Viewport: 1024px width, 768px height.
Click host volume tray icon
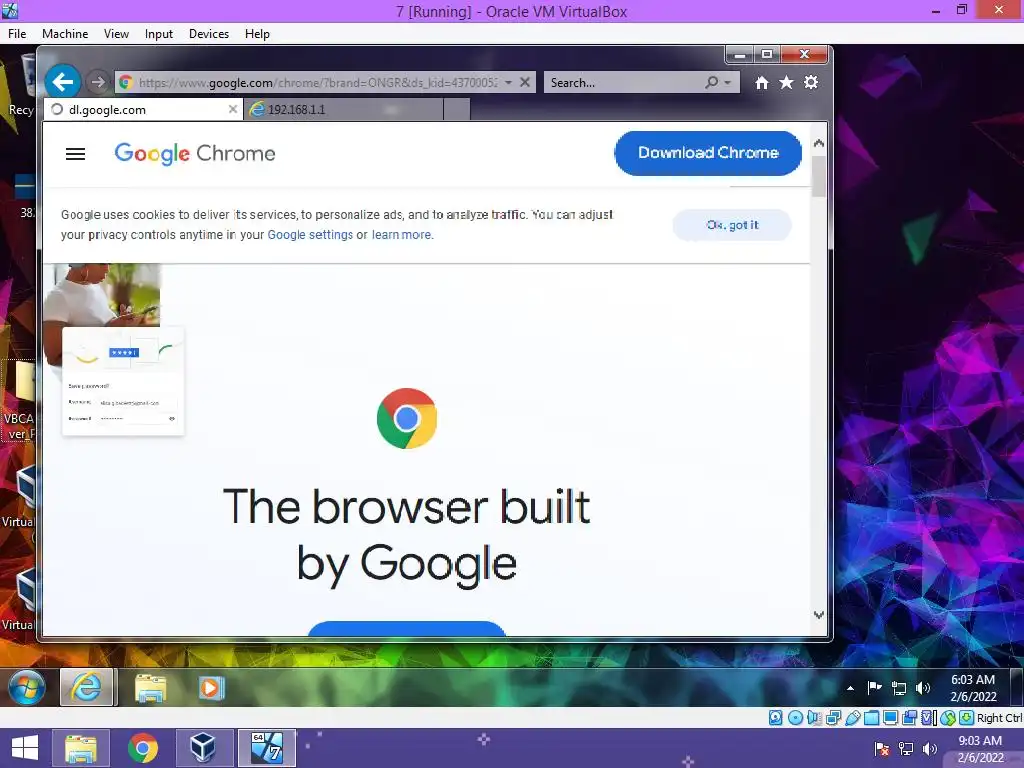tap(929, 749)
